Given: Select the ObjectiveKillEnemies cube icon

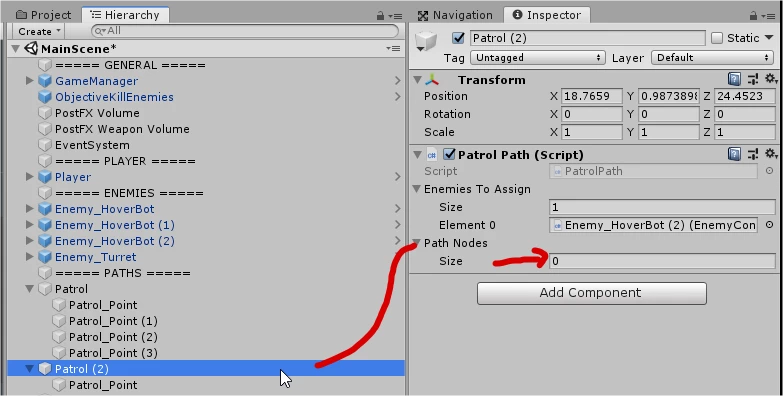Looking at the screenshot, I should [x=45, y=97].
